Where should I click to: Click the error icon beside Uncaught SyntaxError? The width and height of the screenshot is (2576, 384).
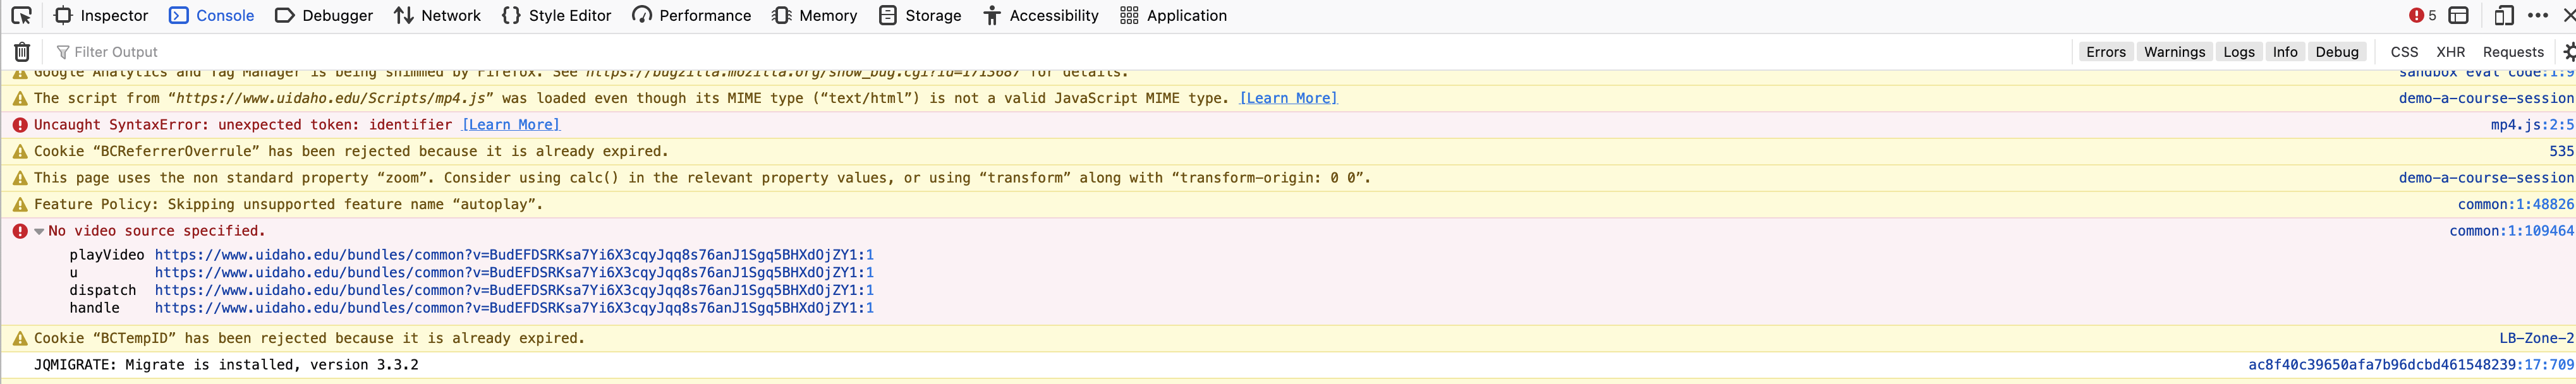coord(20,125)
